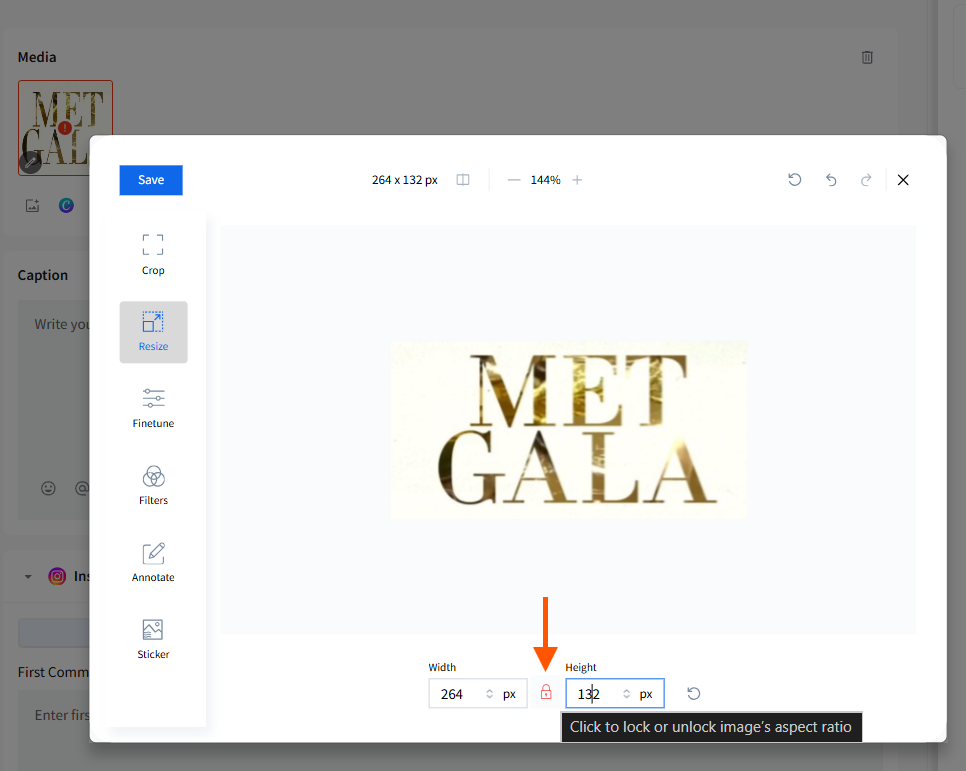The height and width of the screenshot is (771, 966).
Task: Open the Finetune adjustments
Action: pos(153,407)
